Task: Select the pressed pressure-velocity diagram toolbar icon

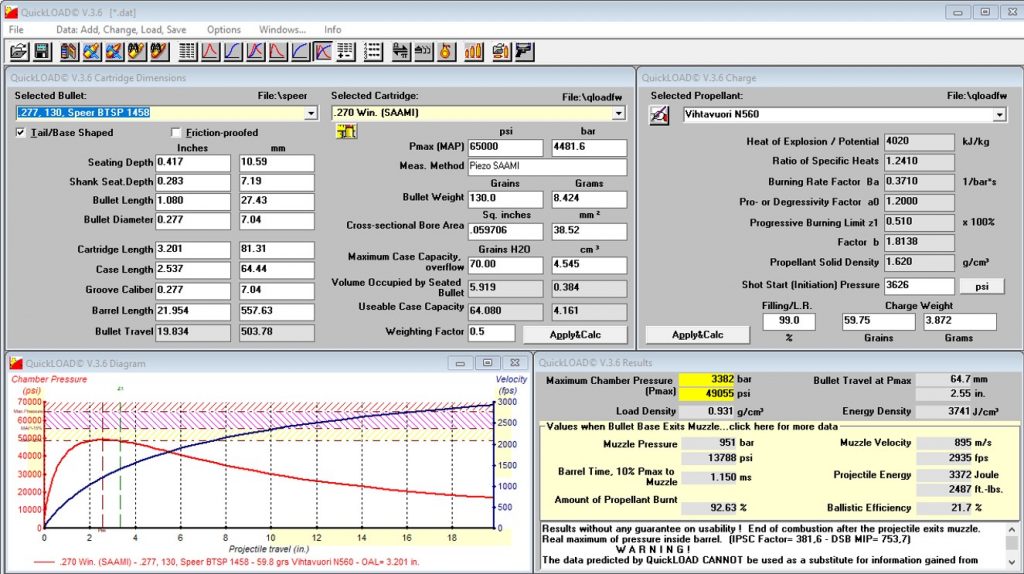Action: [323, 52]
